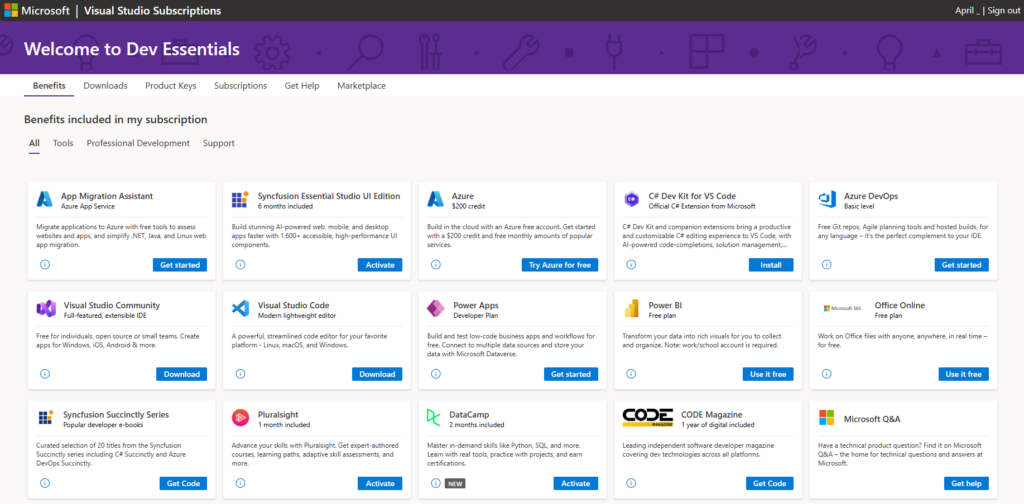1024x504 pixels.
Task: Click the Visual Studio Code icon
Action: click(x=240, y=309)
